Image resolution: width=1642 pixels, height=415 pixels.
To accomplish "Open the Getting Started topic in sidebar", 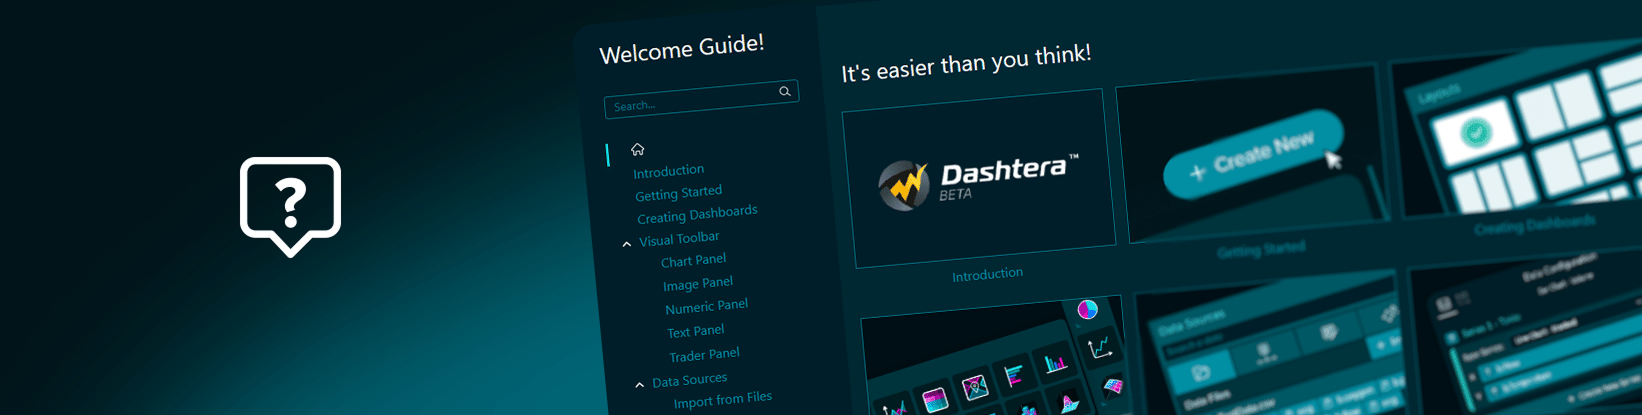I will pyautogui.click(x=678, y=192).
